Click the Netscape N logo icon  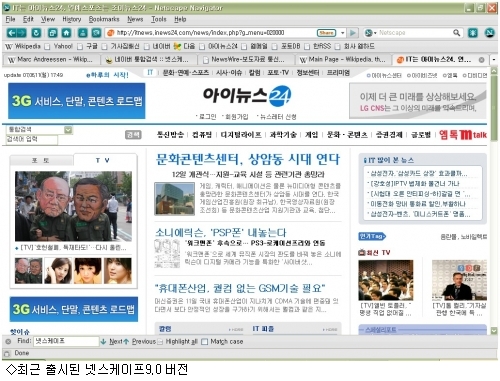coord(489,33)
